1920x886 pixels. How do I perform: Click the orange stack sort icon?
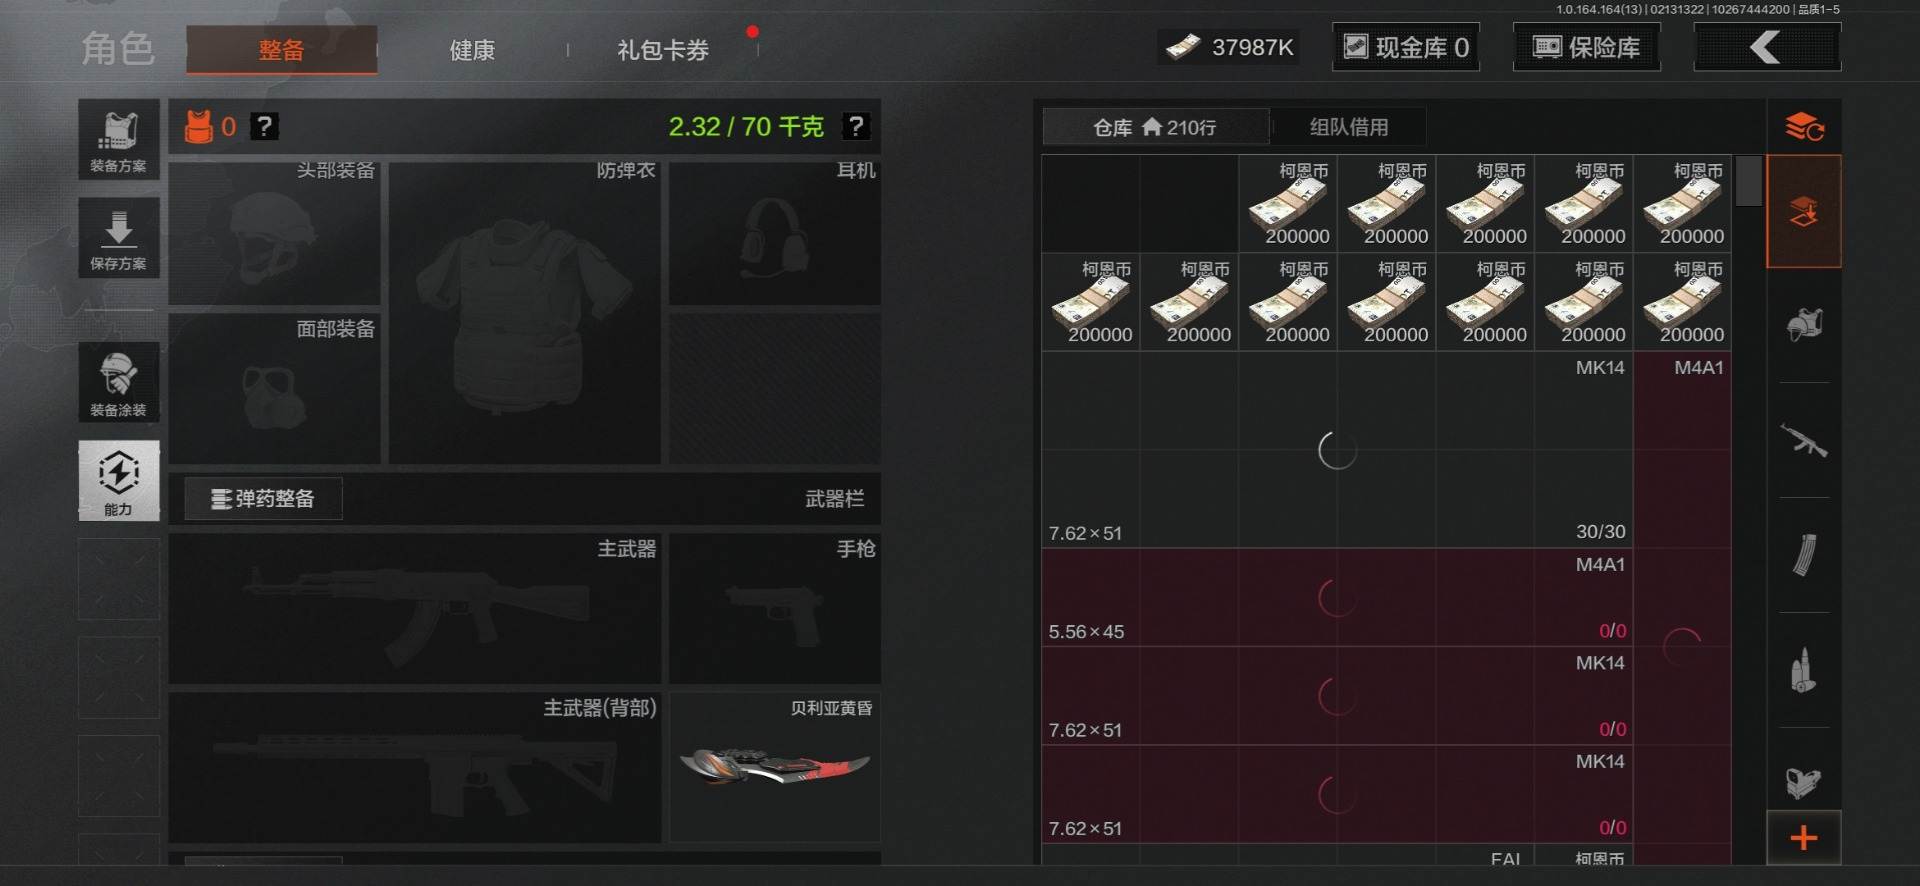pos(1805,127)
